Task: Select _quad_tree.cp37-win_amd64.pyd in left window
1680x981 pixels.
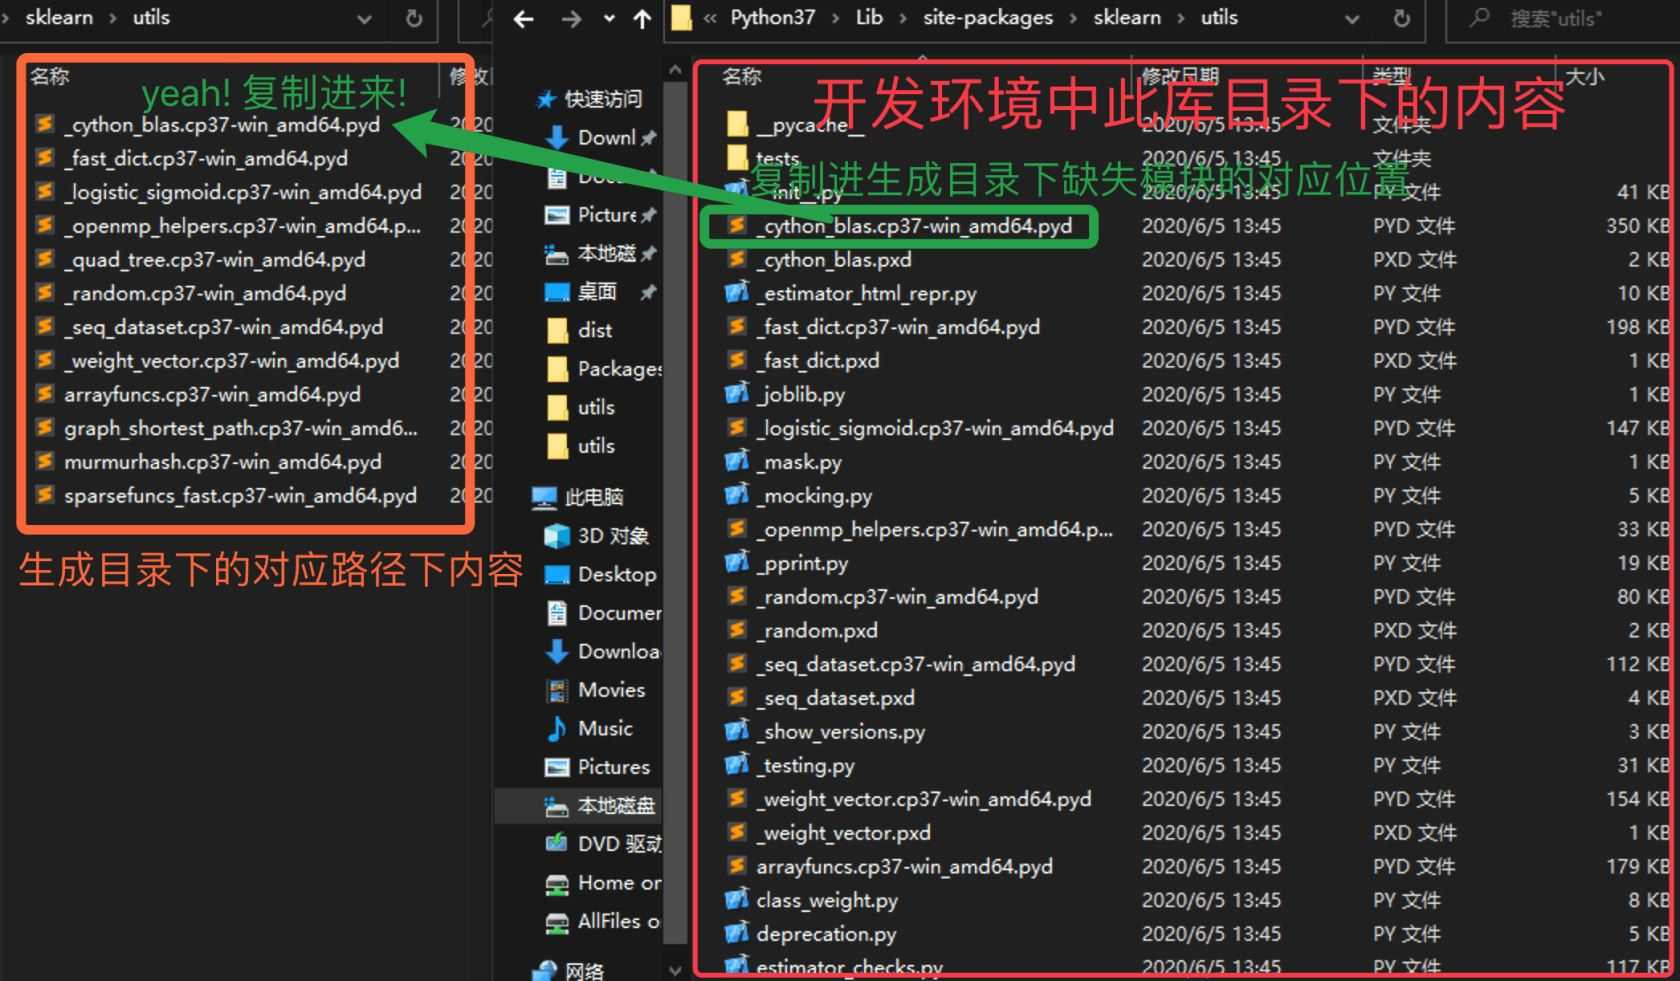Action: 215,259
